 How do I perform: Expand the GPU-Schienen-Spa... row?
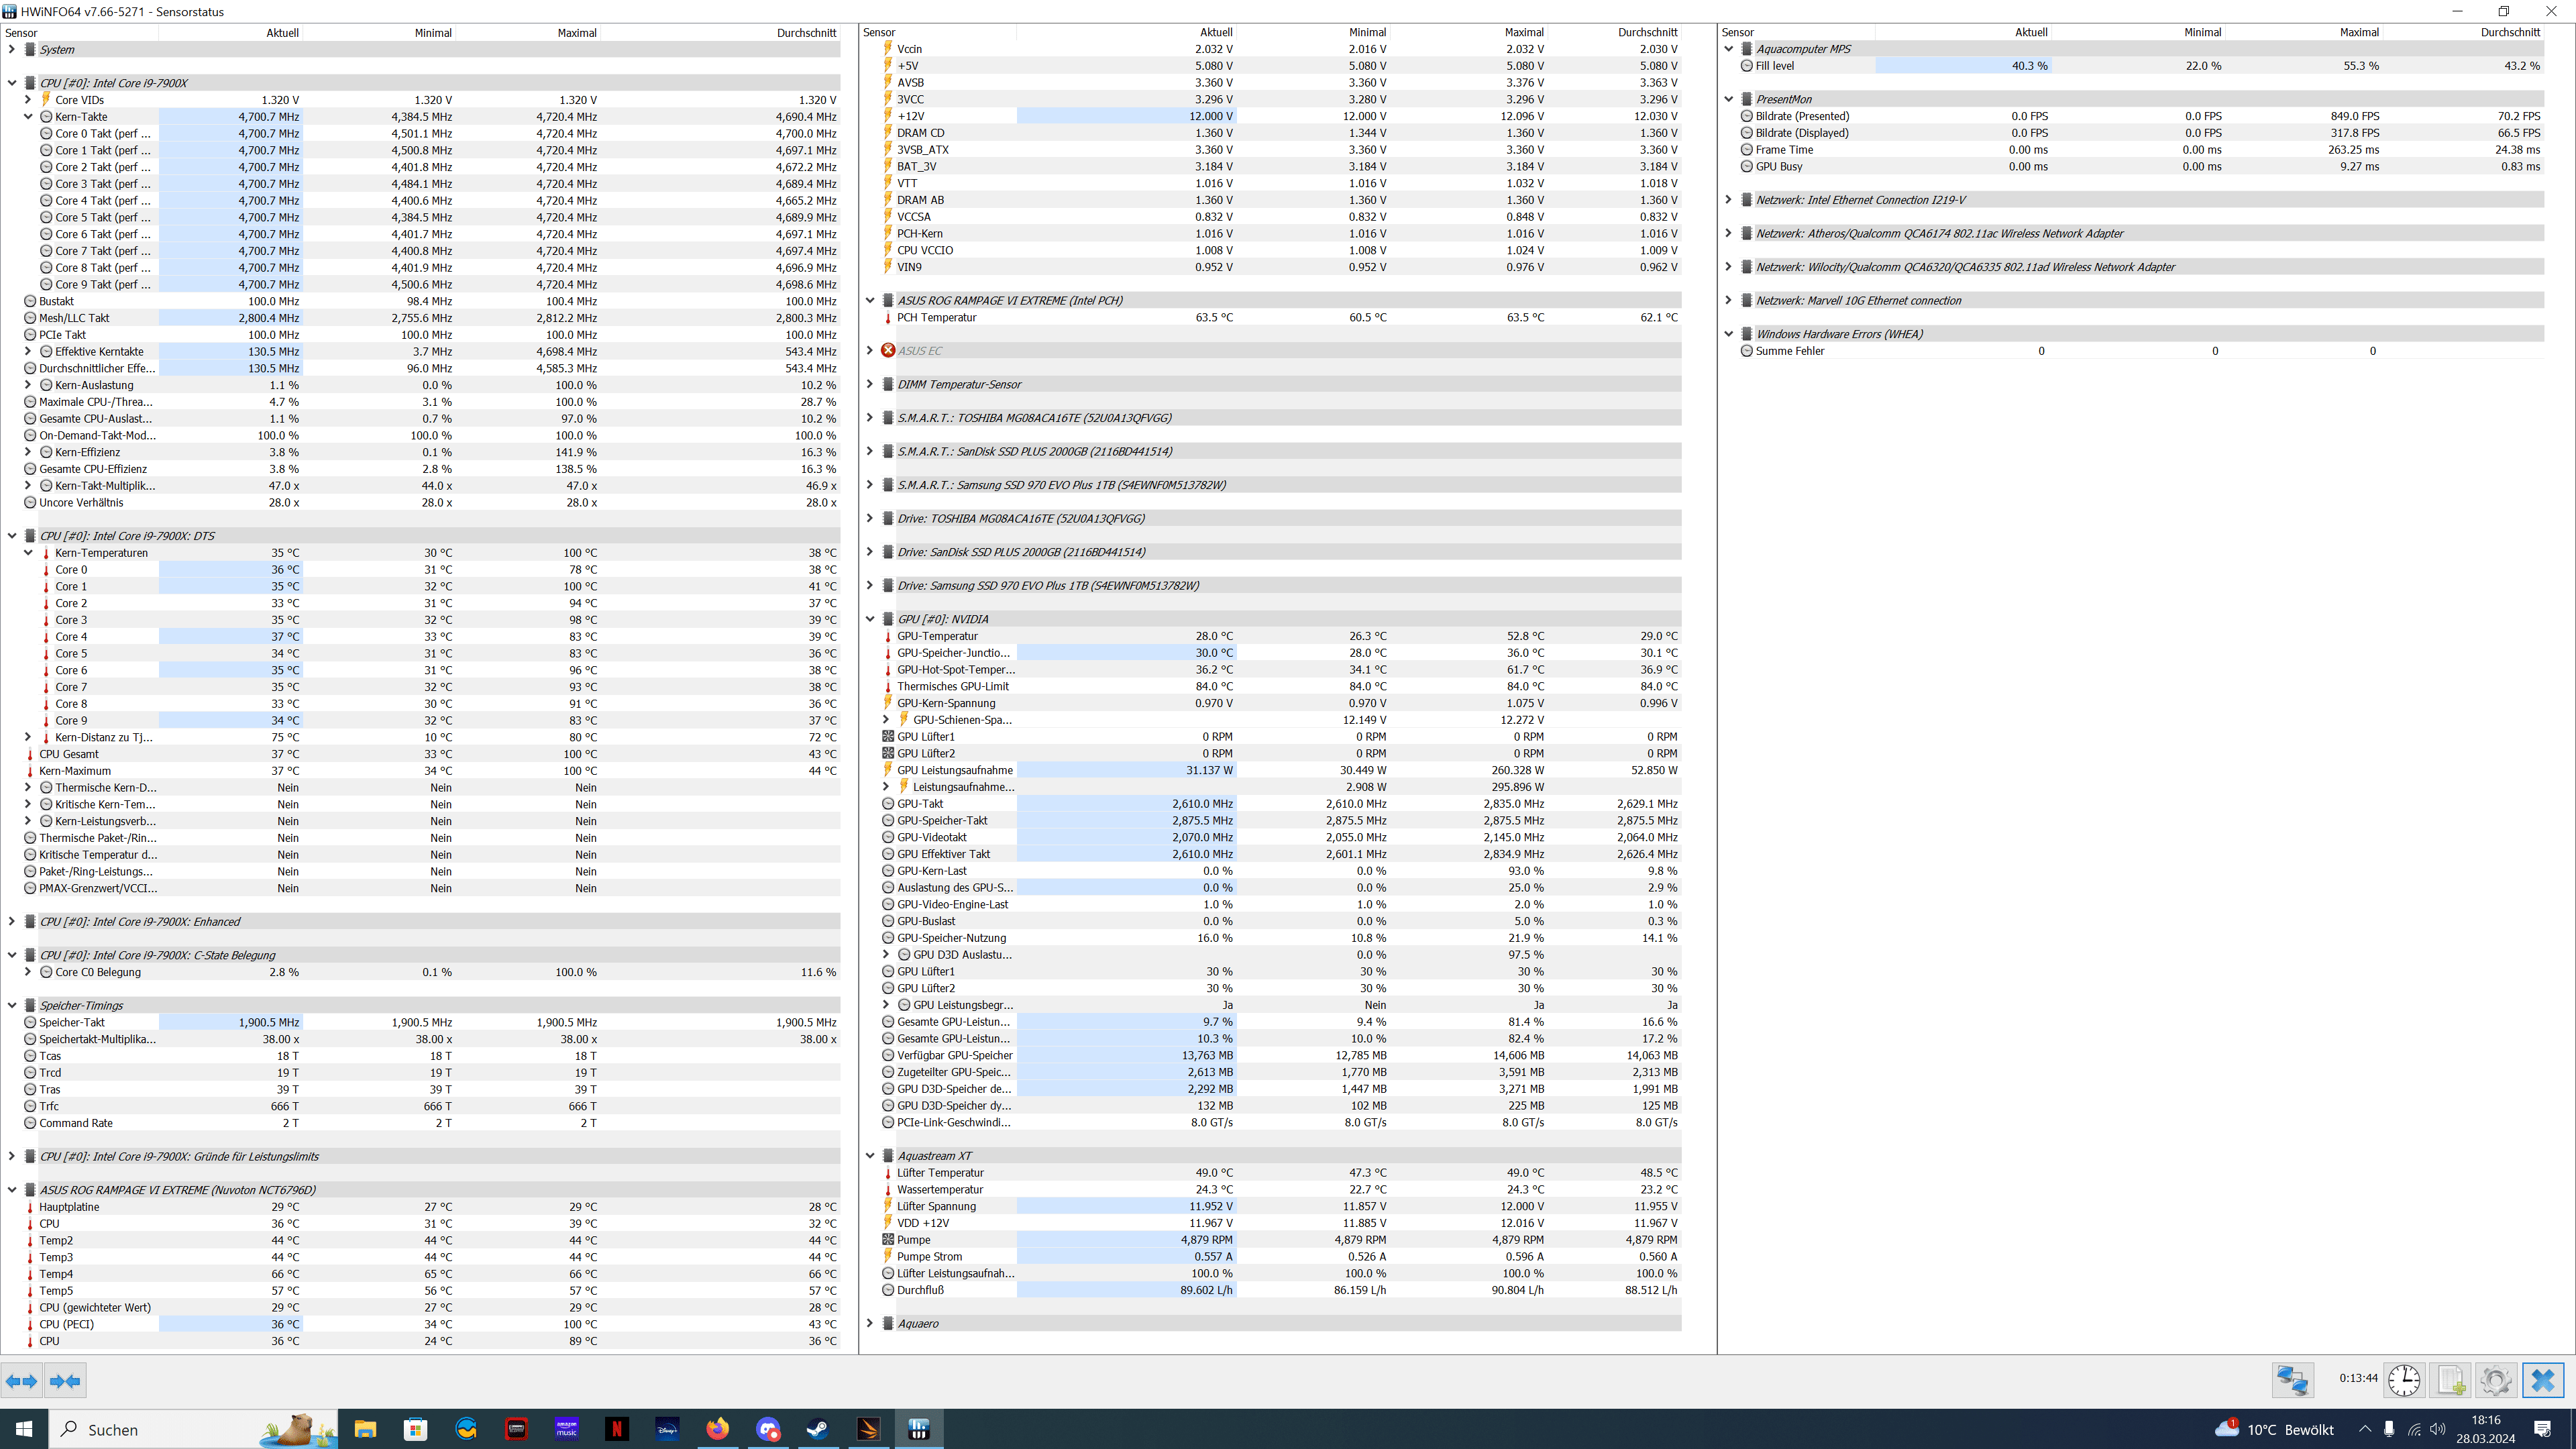(x=886, y=720)
